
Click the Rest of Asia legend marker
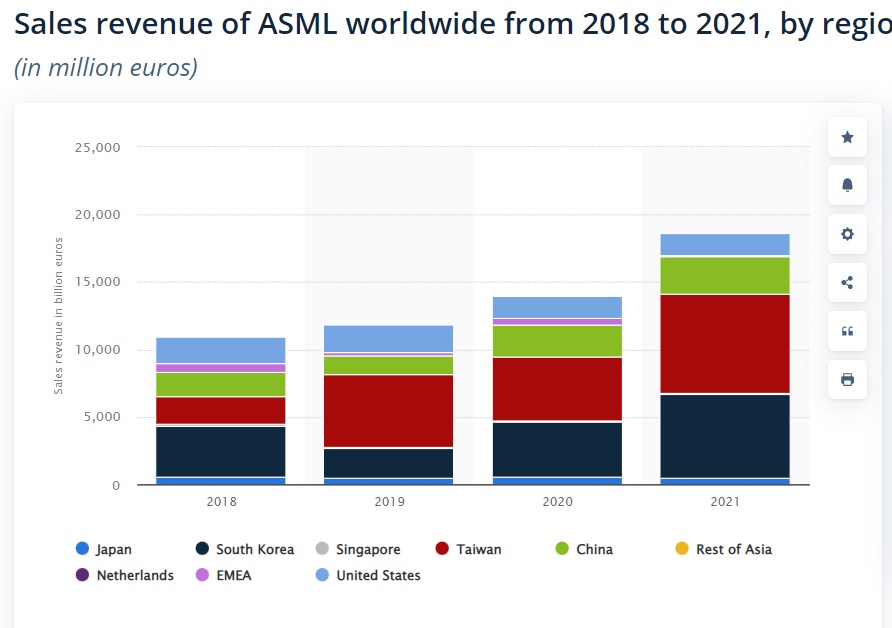tap(682, 549)
